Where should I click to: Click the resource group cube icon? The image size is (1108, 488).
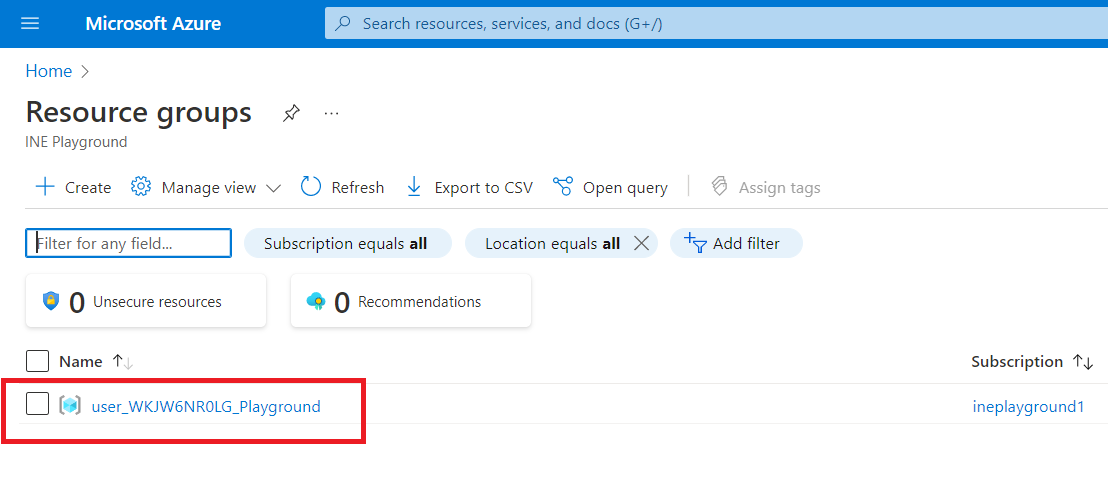click(x=70, y=406)
